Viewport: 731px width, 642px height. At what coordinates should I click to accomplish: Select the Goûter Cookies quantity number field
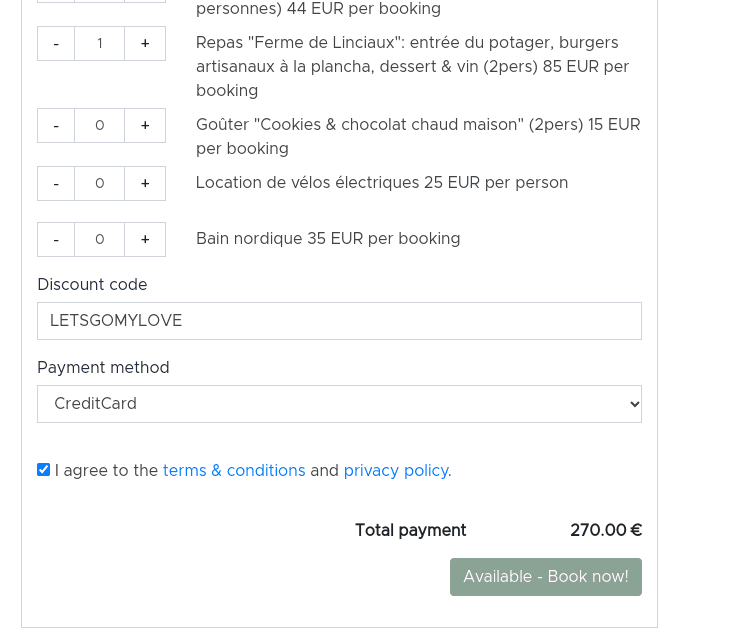click(99, 125)
